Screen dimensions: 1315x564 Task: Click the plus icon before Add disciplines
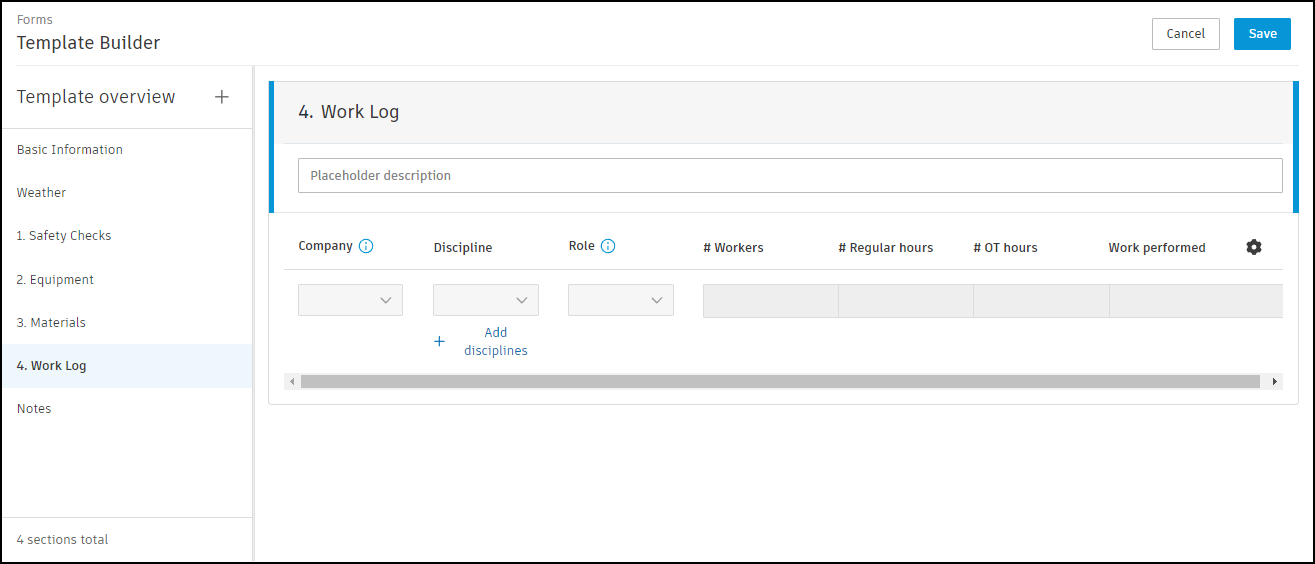click(439, 341)
